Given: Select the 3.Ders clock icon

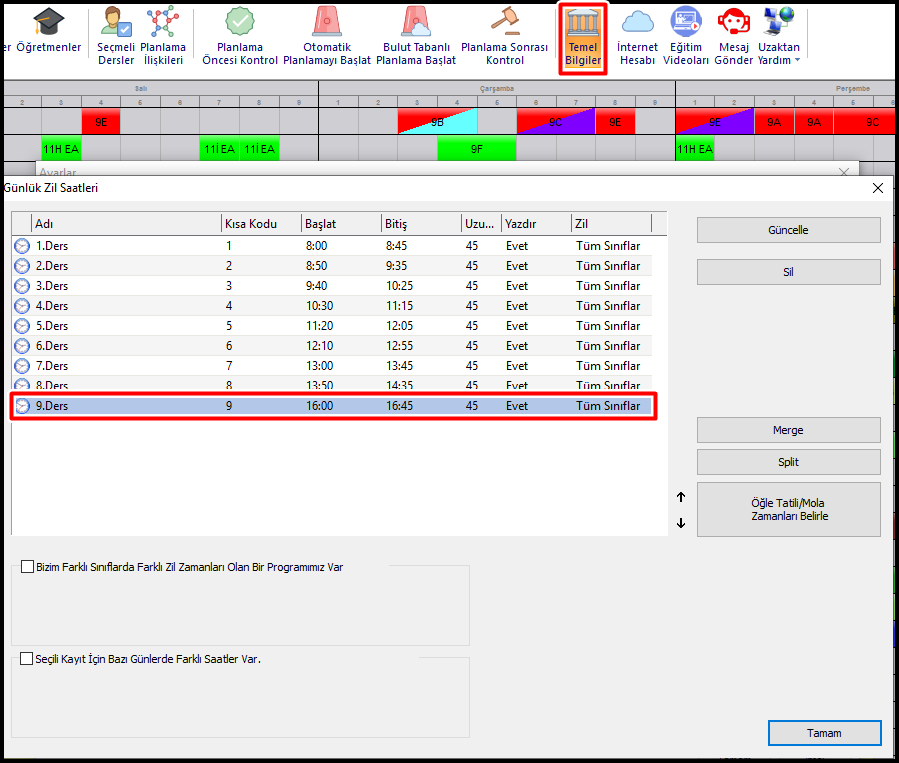Looking at the screenshot, I should 22,286.
